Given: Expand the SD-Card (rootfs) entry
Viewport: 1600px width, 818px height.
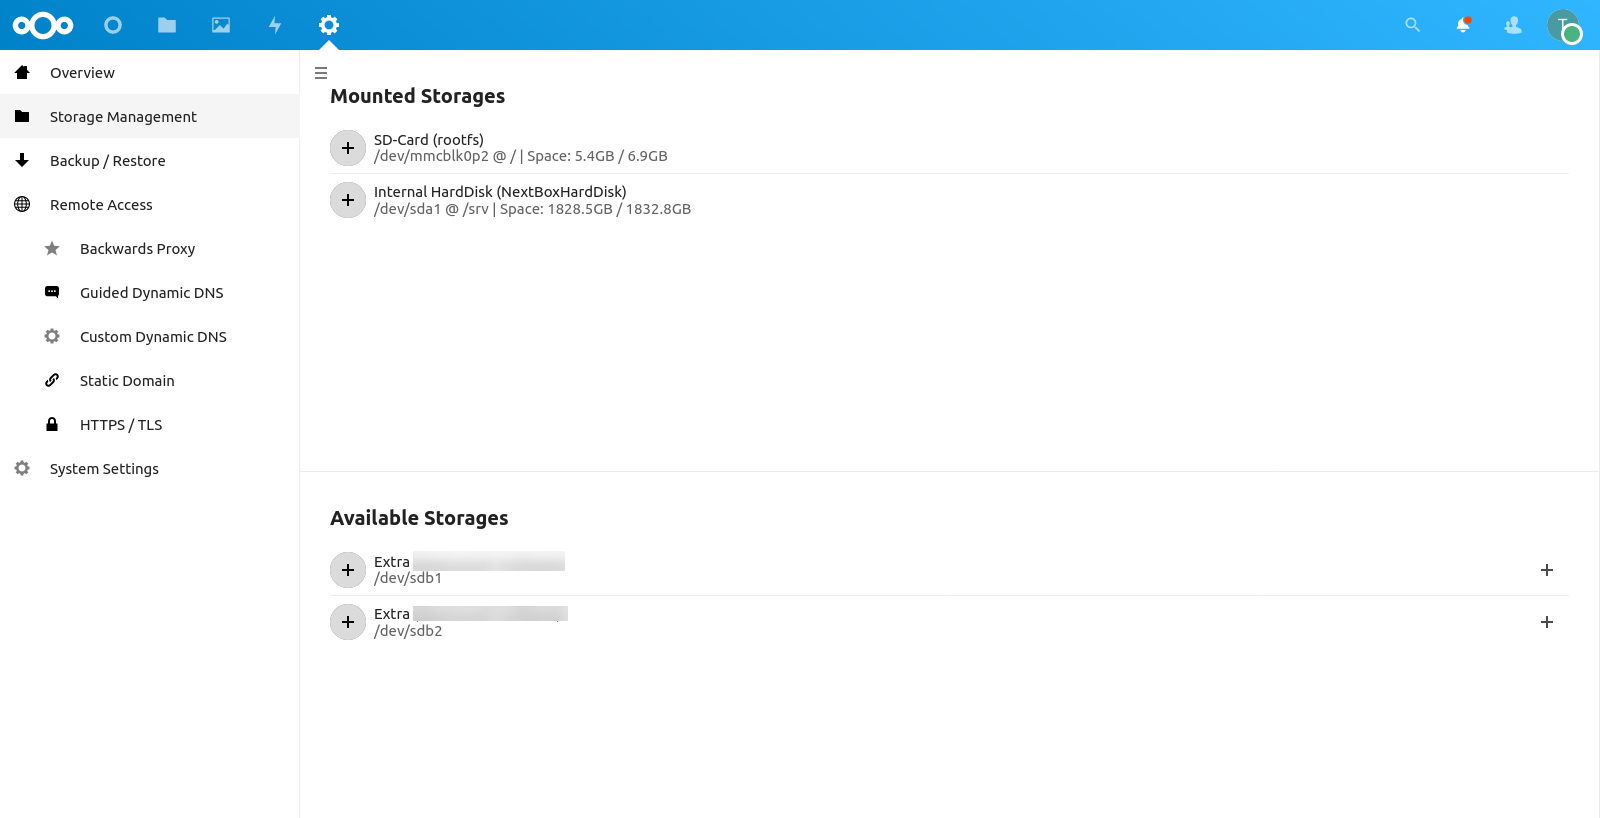Looking at the screenshot, I should pos(348,148).
